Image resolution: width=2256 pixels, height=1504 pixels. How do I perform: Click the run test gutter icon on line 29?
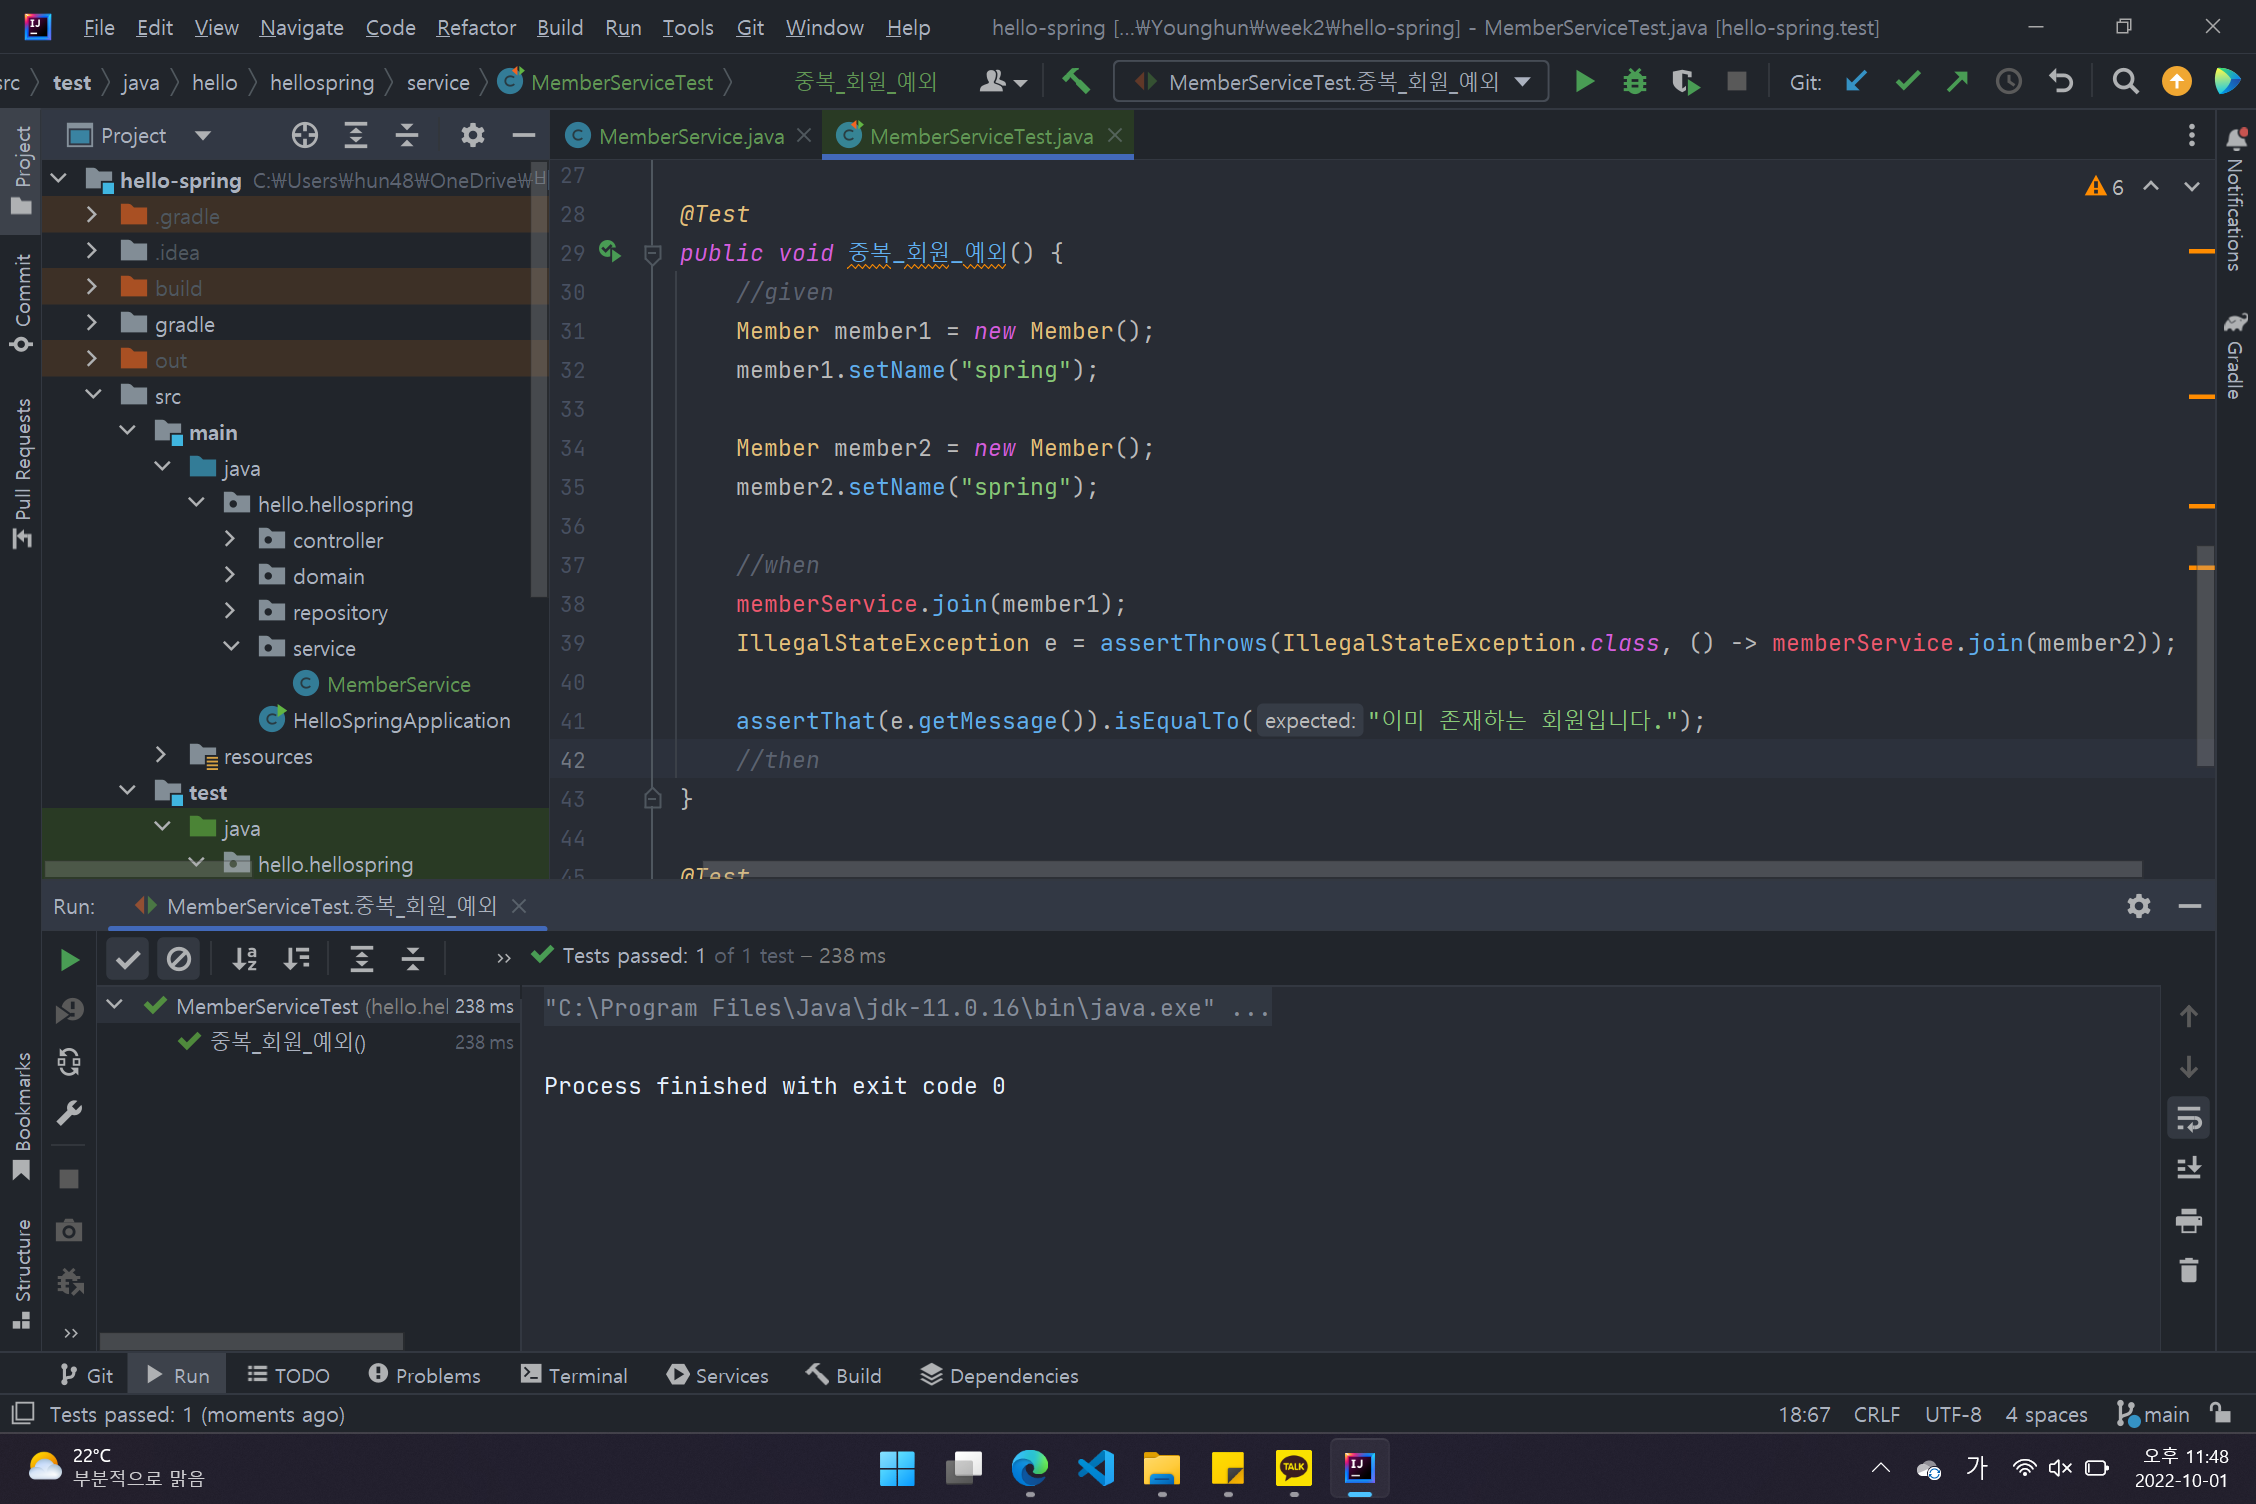[609, 252]
